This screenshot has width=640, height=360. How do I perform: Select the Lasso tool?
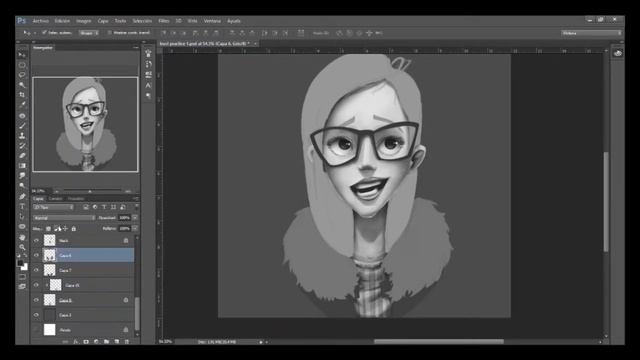tap(22, 75)
